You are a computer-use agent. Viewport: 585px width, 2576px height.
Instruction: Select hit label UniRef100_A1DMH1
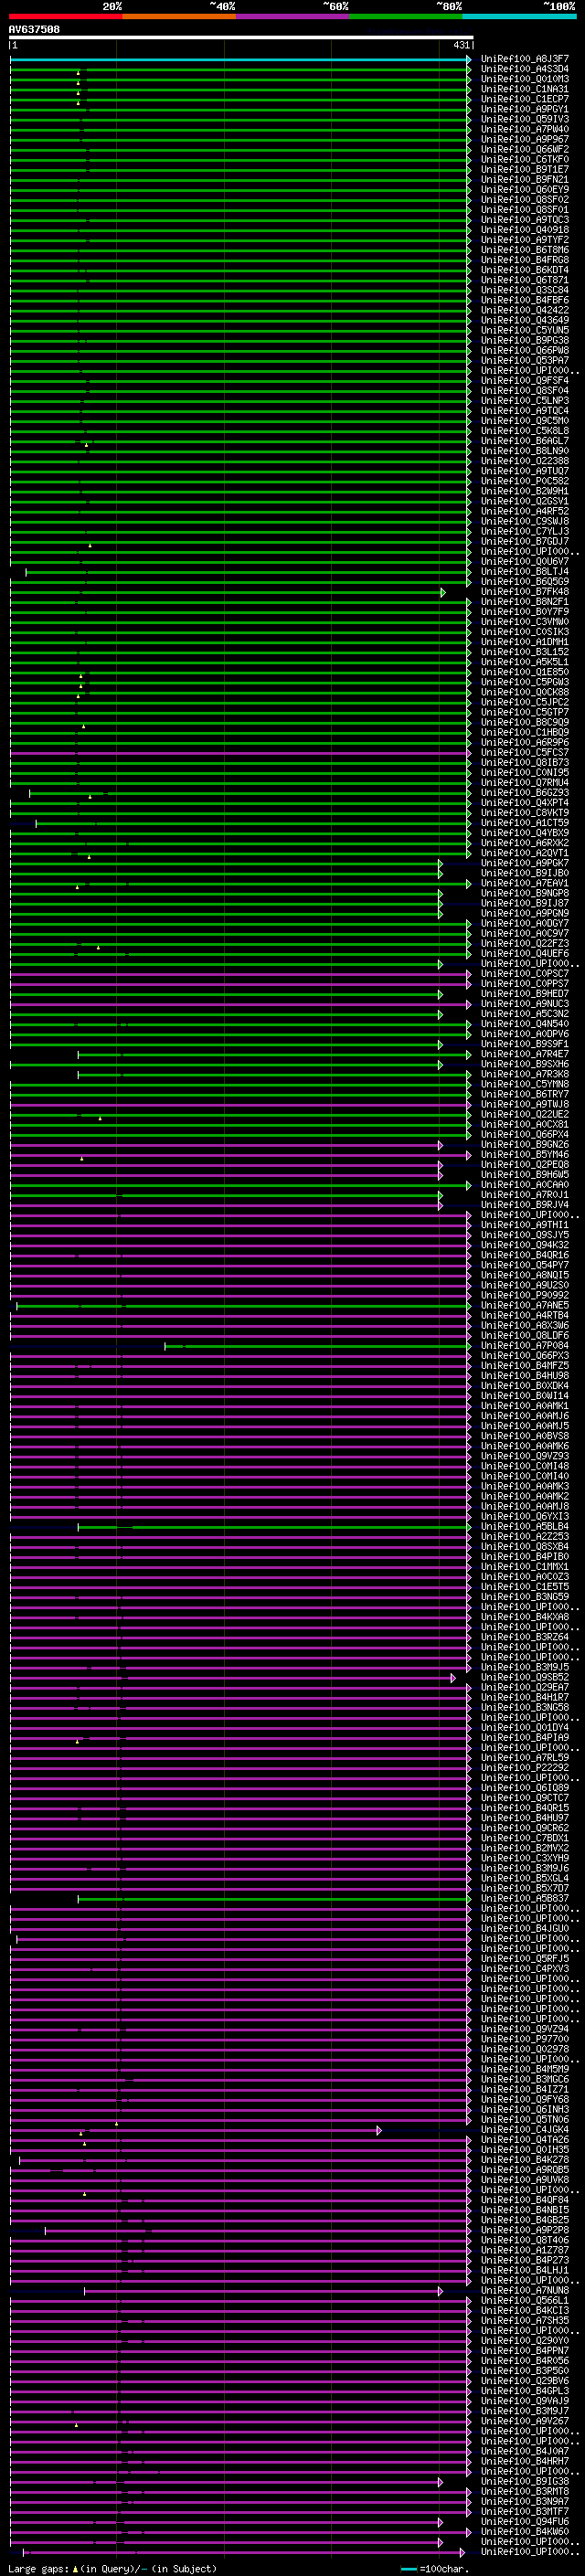tap(525, 642)
